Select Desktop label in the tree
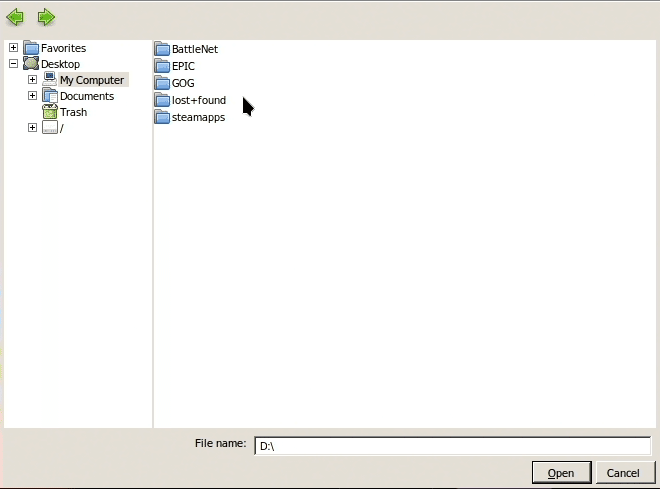Screen dimensions: 660x489 (x=60, y=64)
